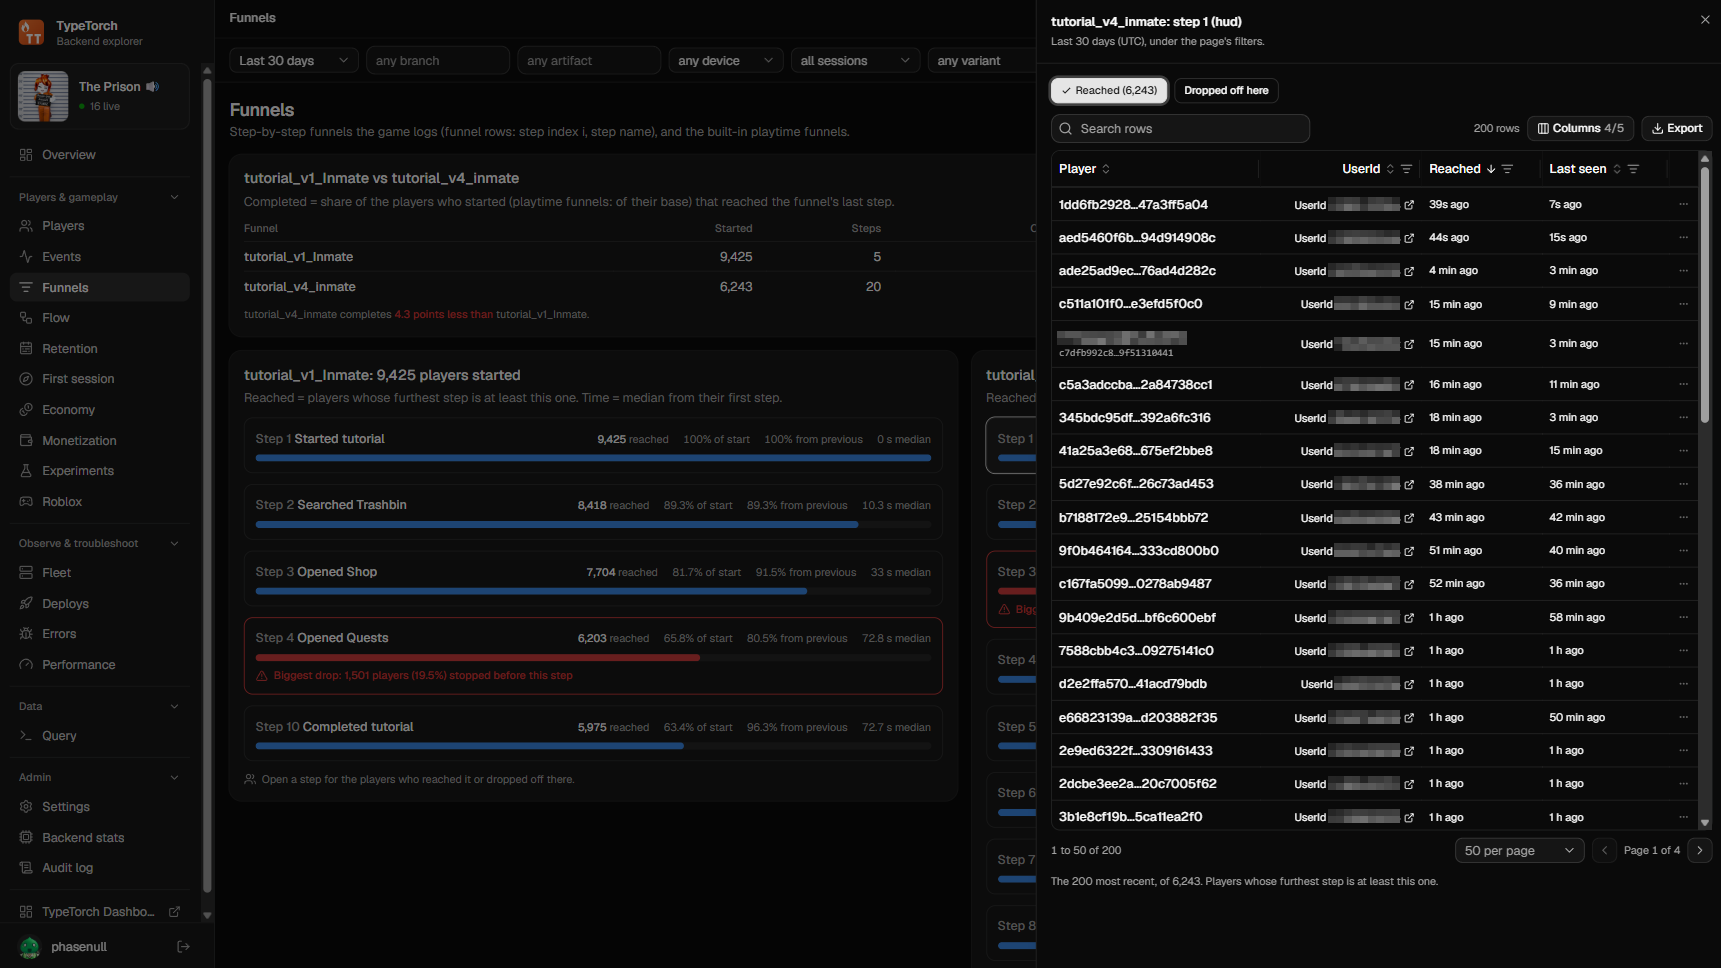The width and height of the screenshot is (1721, 968).
Task: Open row menu for player c5a3adccba...2a84738cc1
Action: tap(1683, 384)
